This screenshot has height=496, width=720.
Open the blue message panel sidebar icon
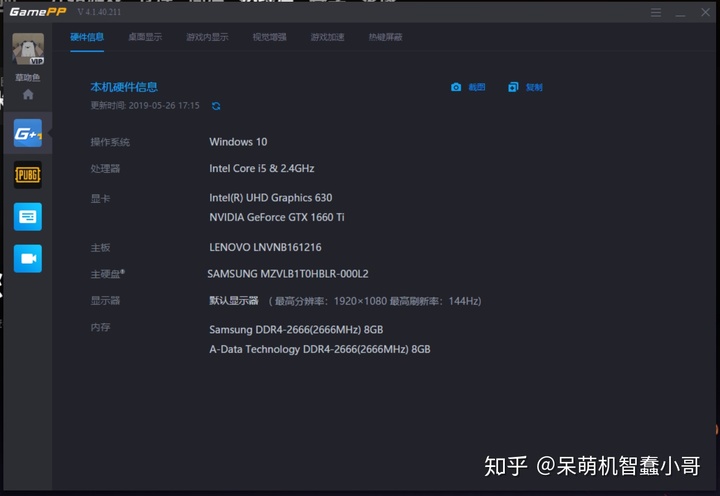click(28, 217)
